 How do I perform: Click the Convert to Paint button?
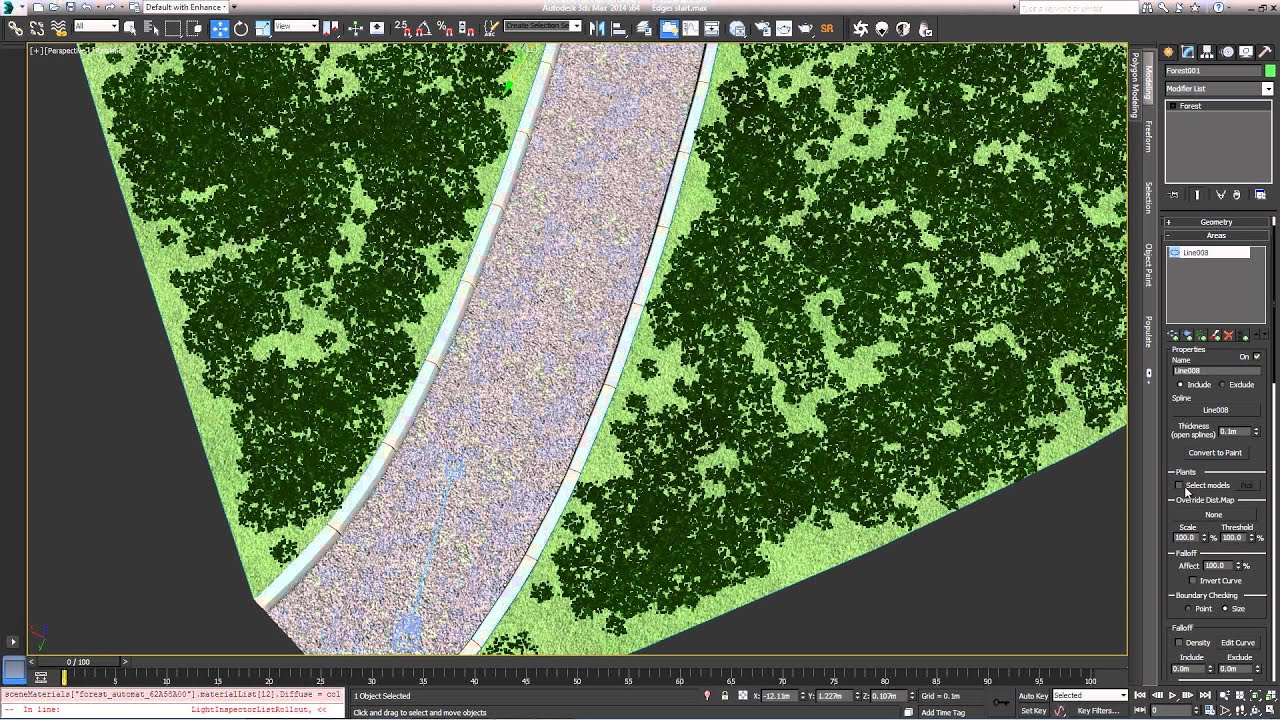pyautogui.click(x=1215, y=453)
